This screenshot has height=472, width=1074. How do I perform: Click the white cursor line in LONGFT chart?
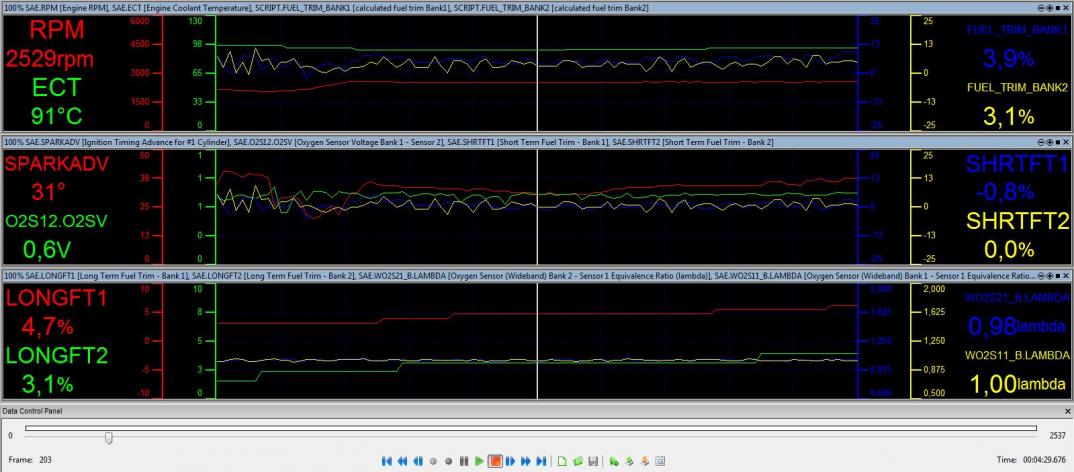coord(538,340)
